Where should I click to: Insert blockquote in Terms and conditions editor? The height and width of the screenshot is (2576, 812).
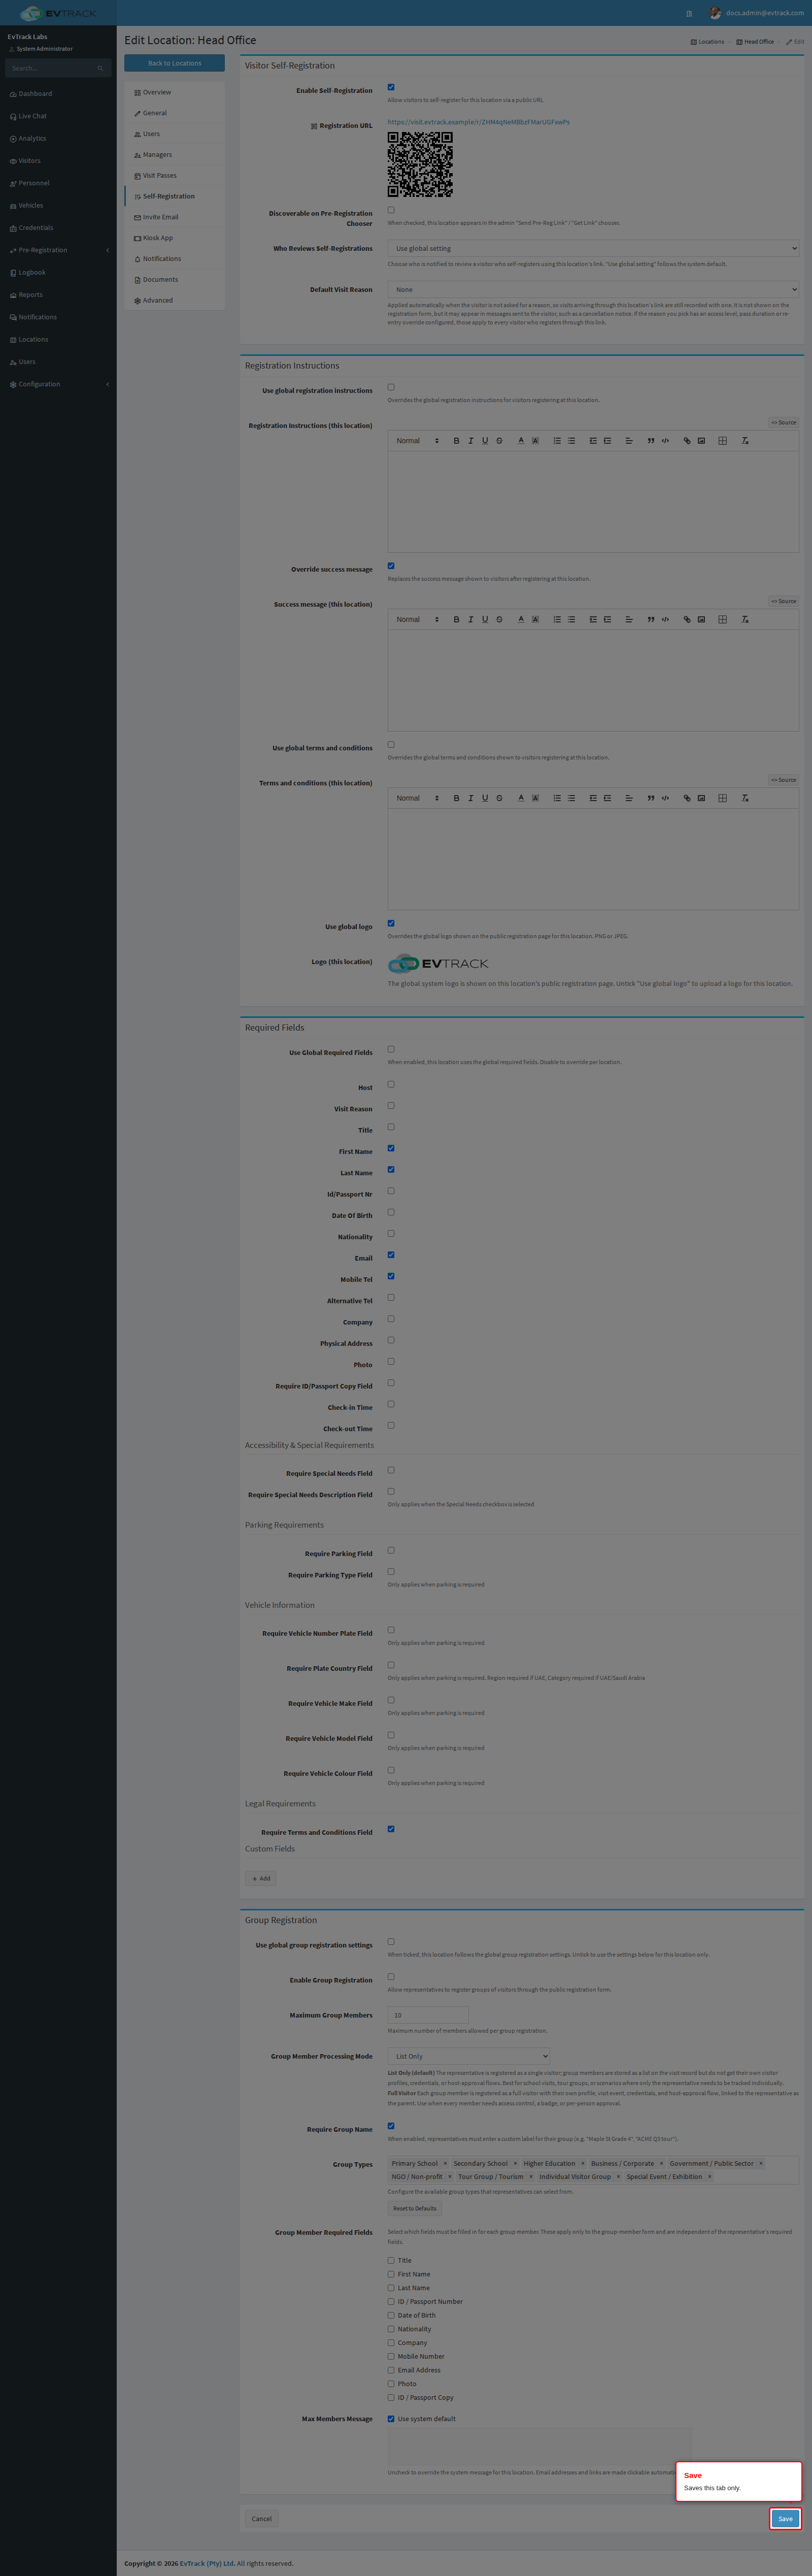[651, 798]
